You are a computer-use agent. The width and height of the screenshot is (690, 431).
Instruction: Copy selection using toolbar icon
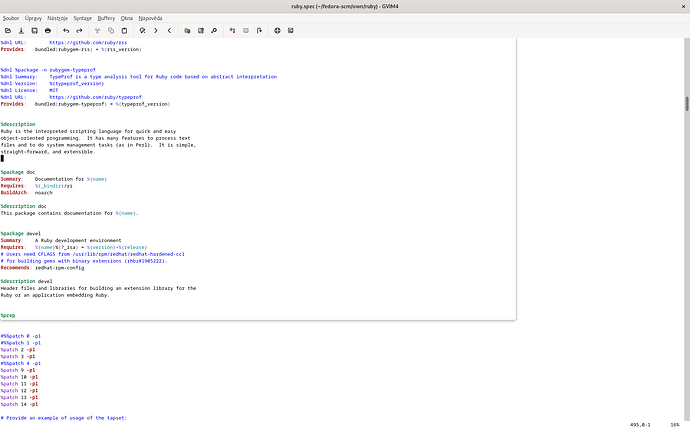click(x=111, y=30)
